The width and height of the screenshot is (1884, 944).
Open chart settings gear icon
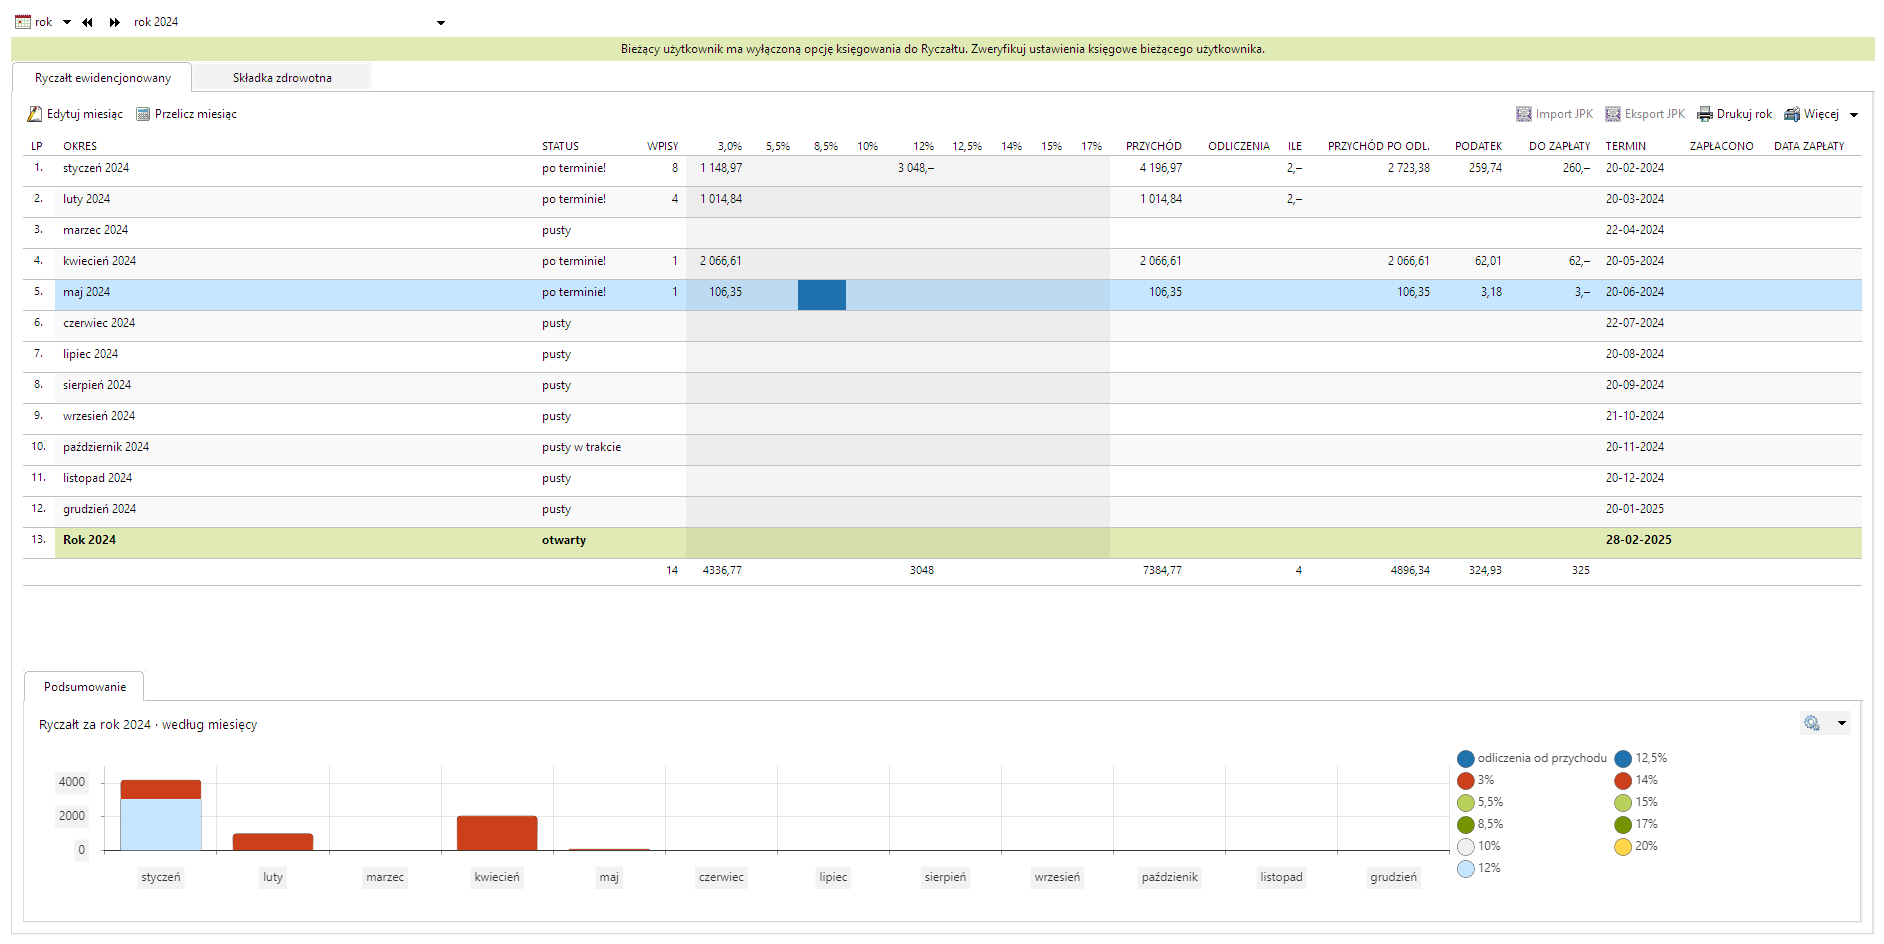(x=1812, y=723)
